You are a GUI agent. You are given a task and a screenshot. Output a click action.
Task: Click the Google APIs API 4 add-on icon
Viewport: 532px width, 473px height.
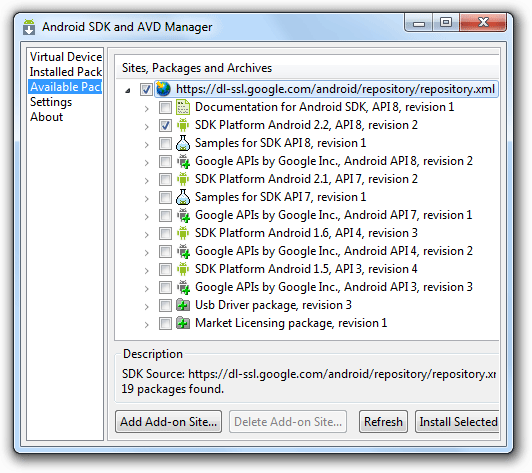(183, 251)
